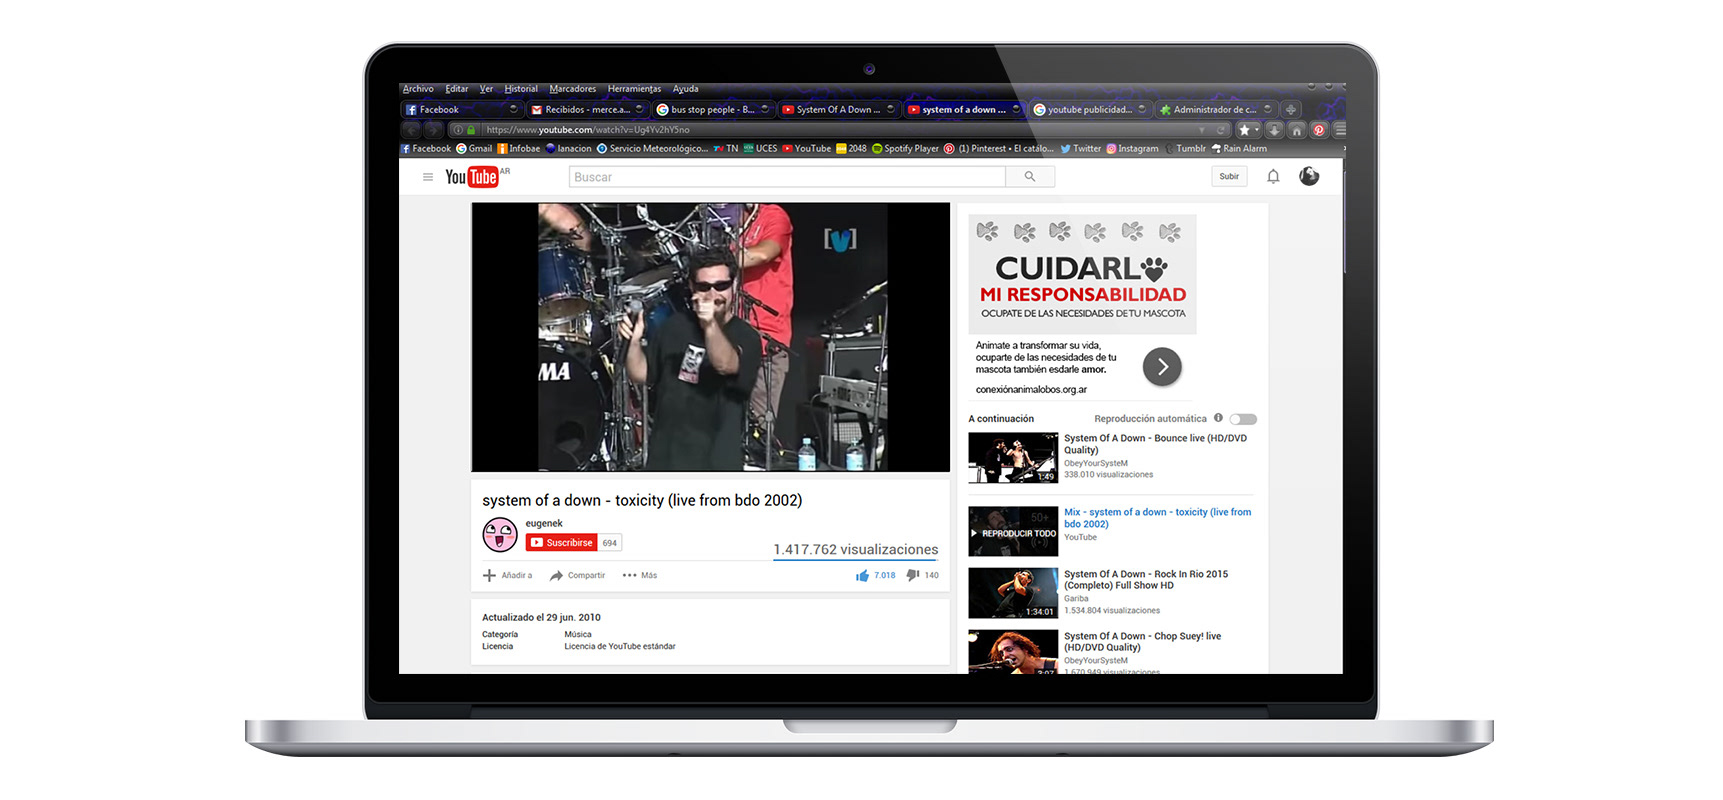The image size is (1723, 800).
Task: Click into the Buscar search field
Action: click(x=787, y=177)
